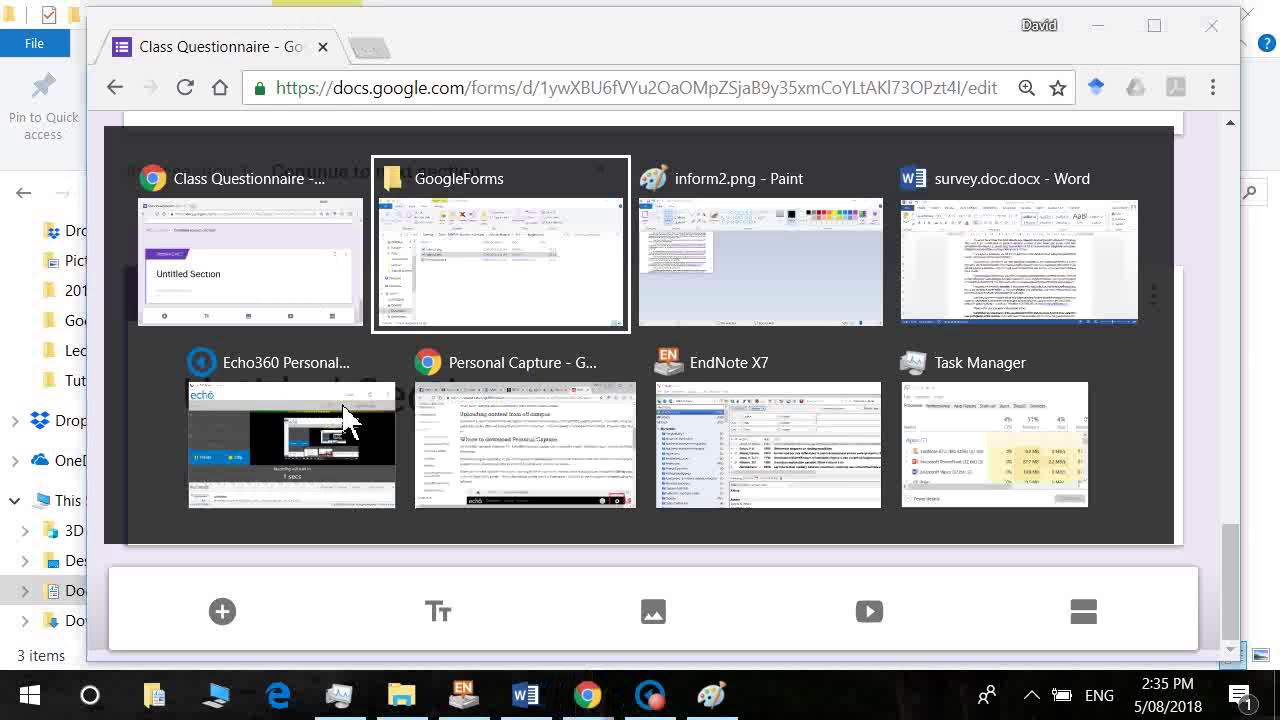Click the PDF extension icon
Viewport: 1280px width, 720px height.
point(1176,88)
